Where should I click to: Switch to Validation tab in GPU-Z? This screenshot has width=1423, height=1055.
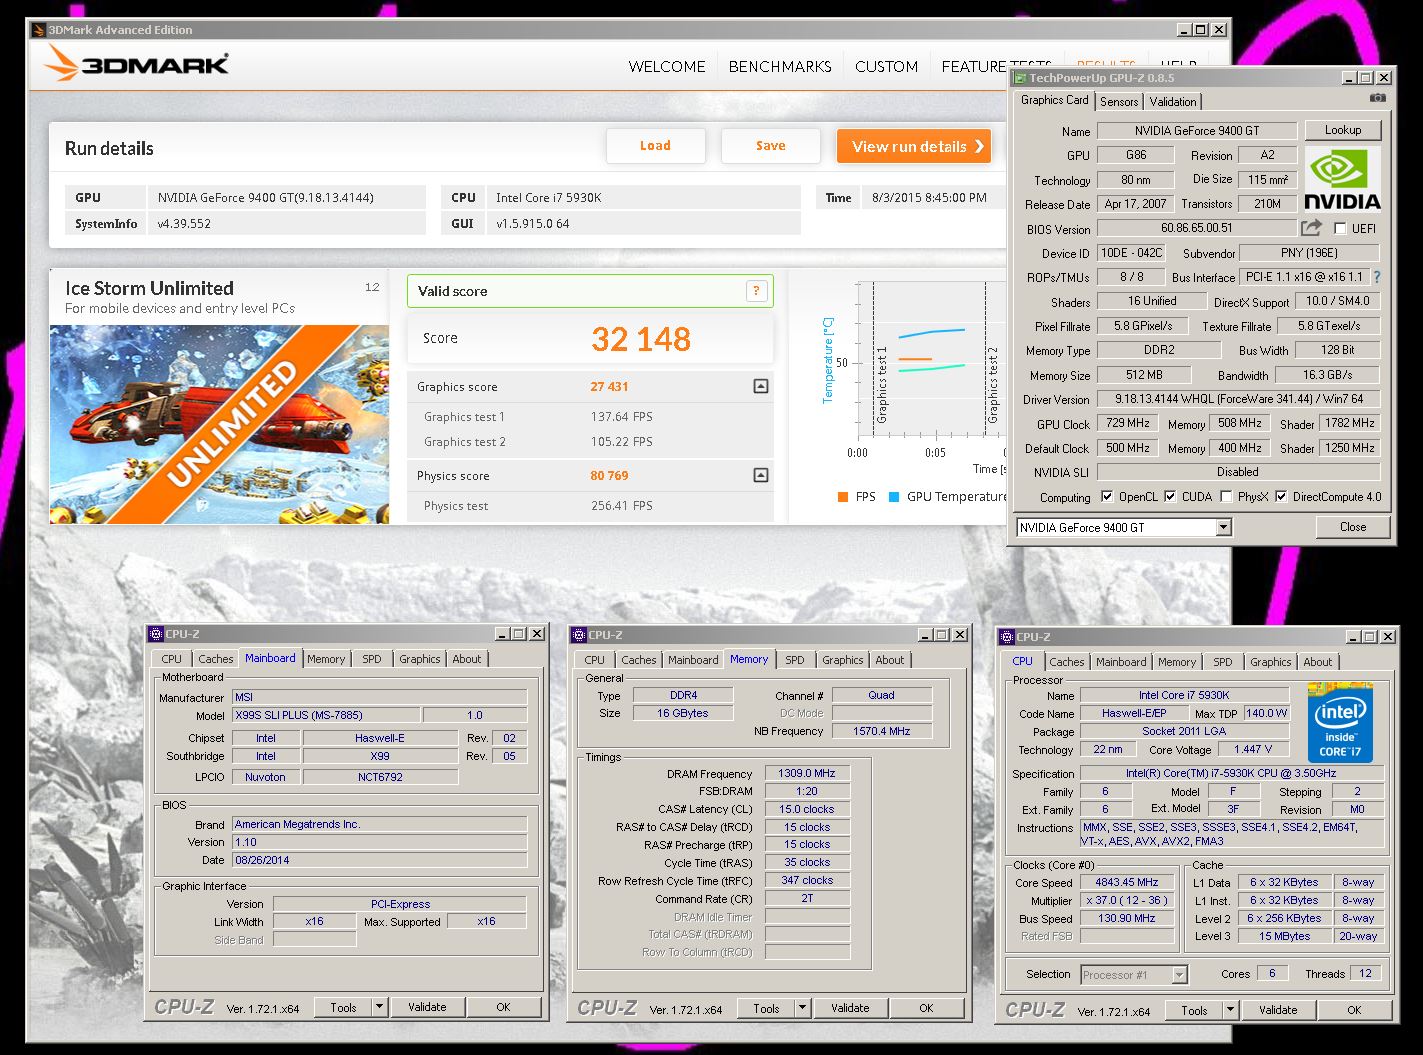1172,102
